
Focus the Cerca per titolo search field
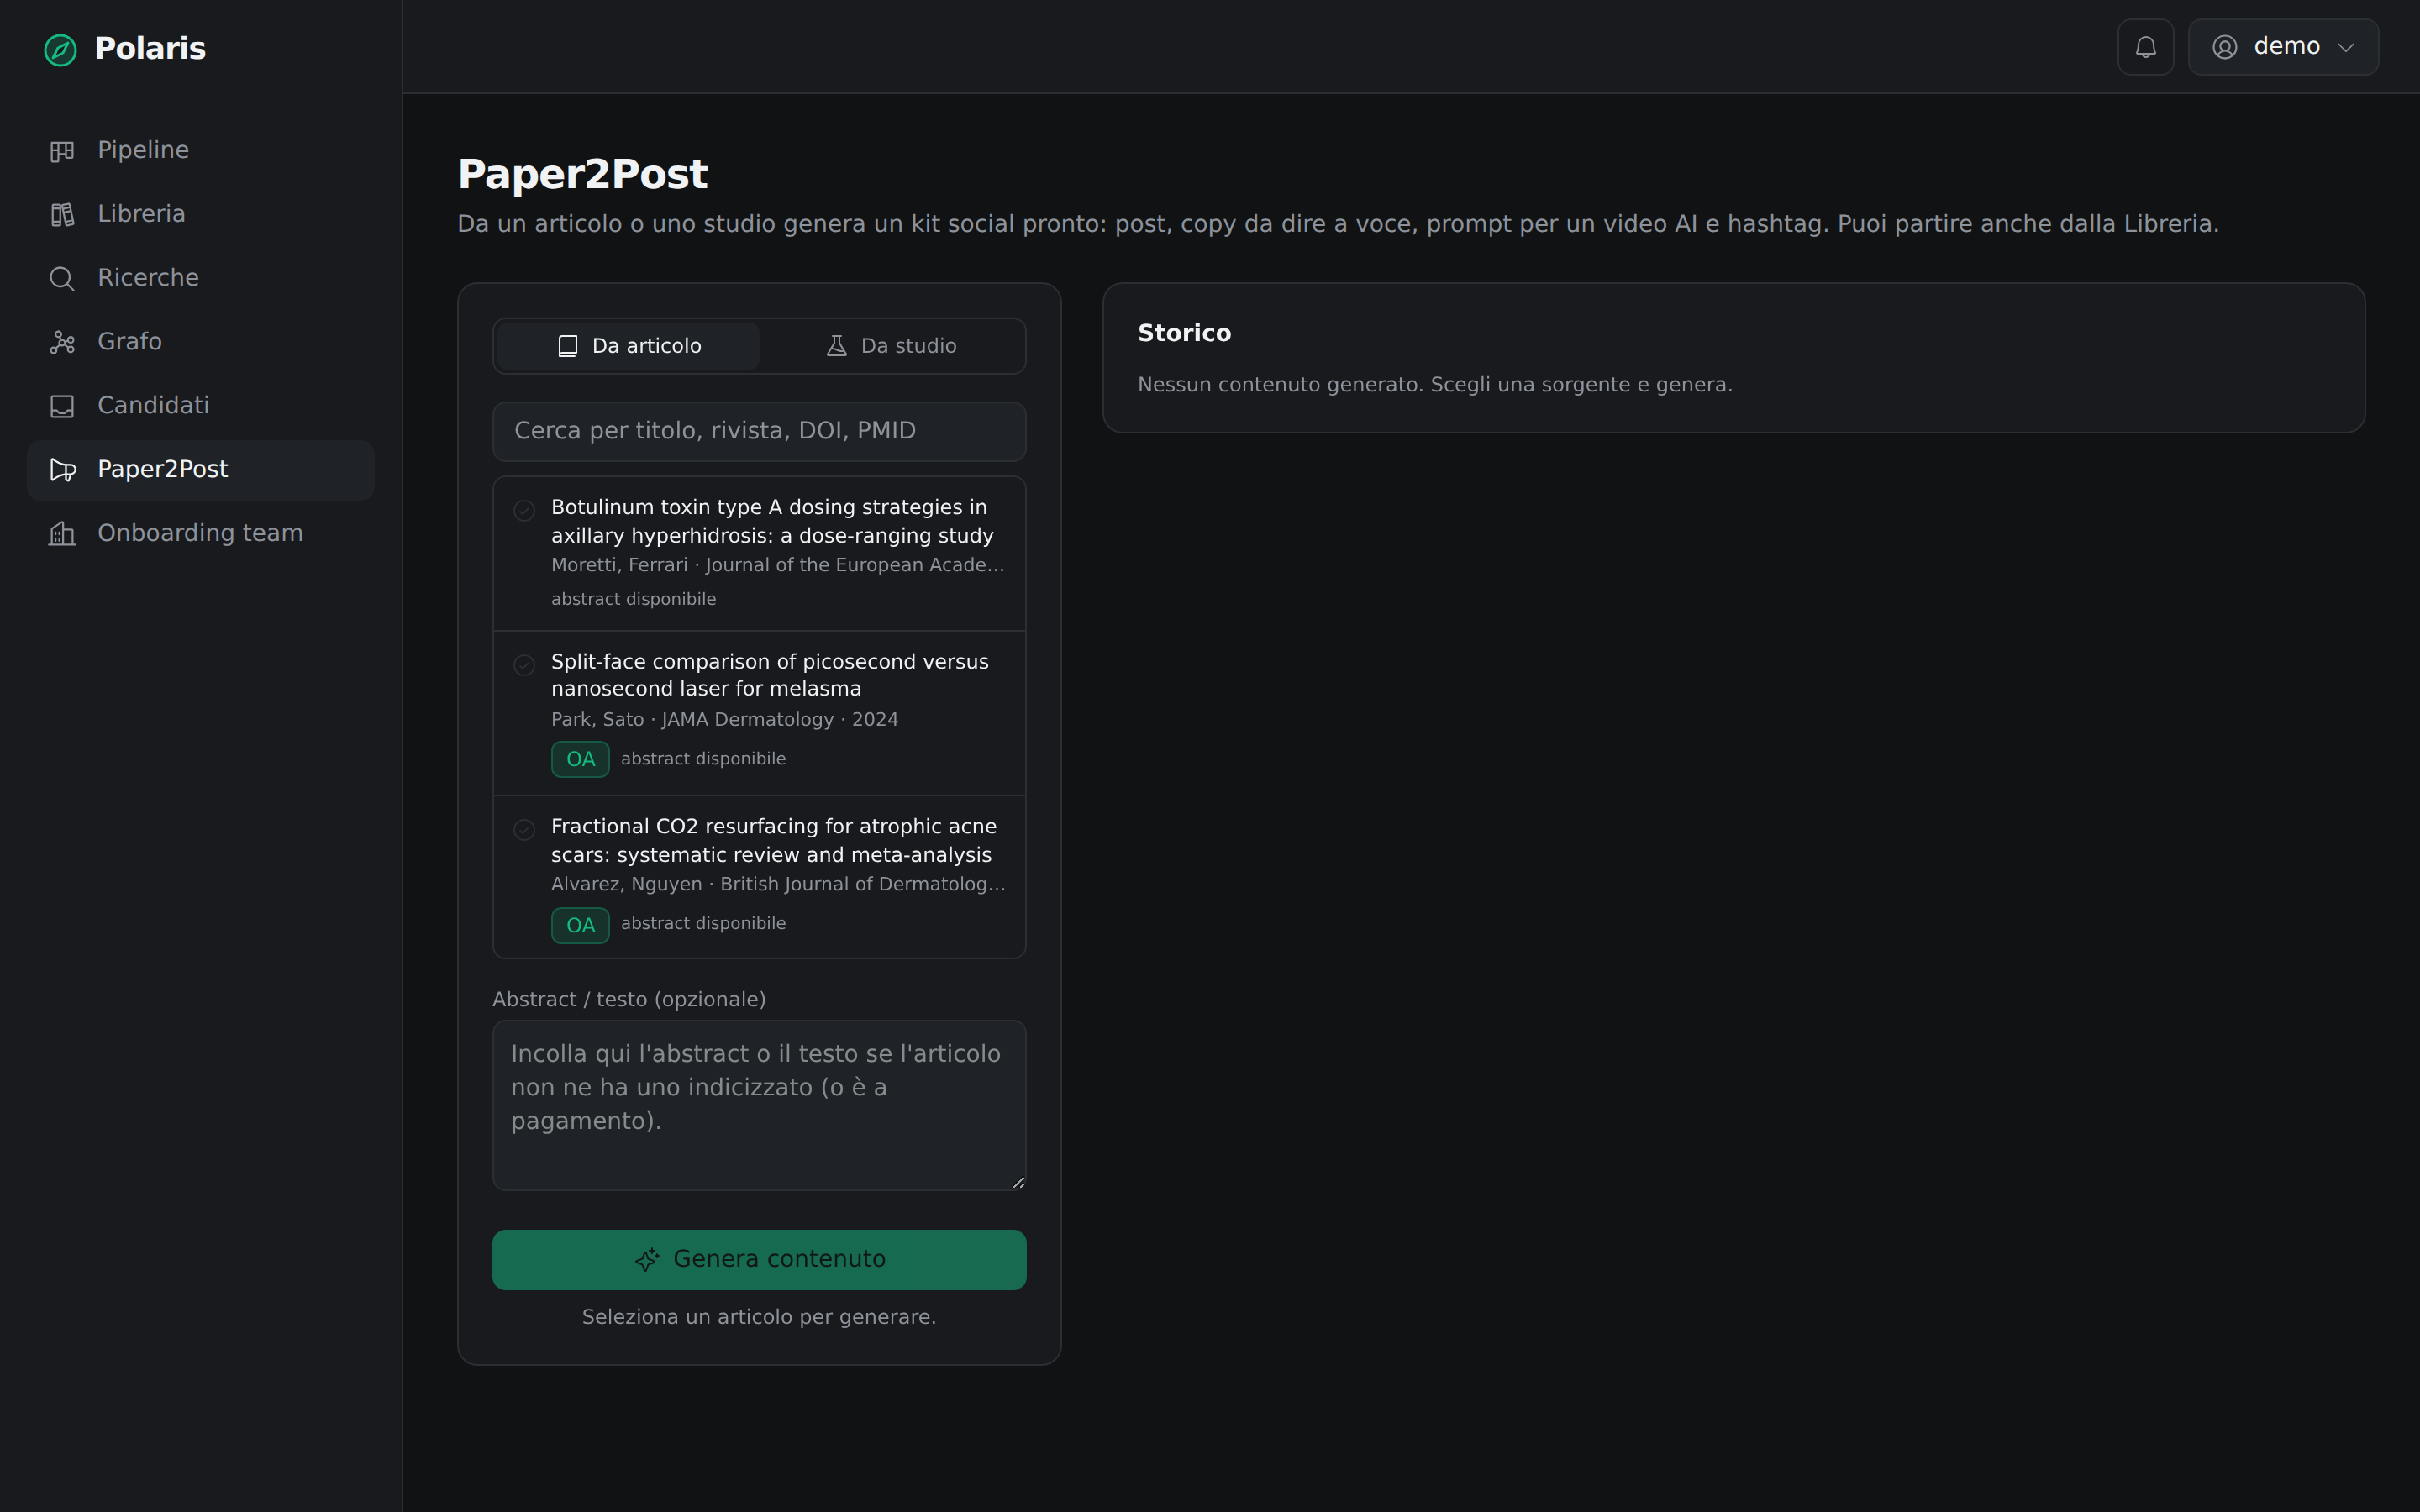pos(759,432)
